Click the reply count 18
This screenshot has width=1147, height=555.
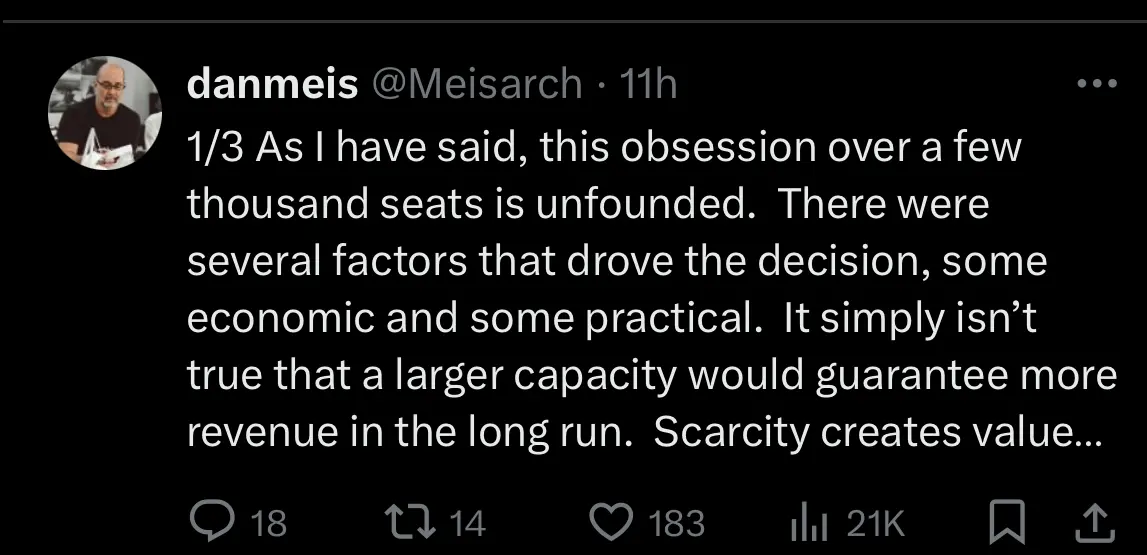tap(265, 523)
